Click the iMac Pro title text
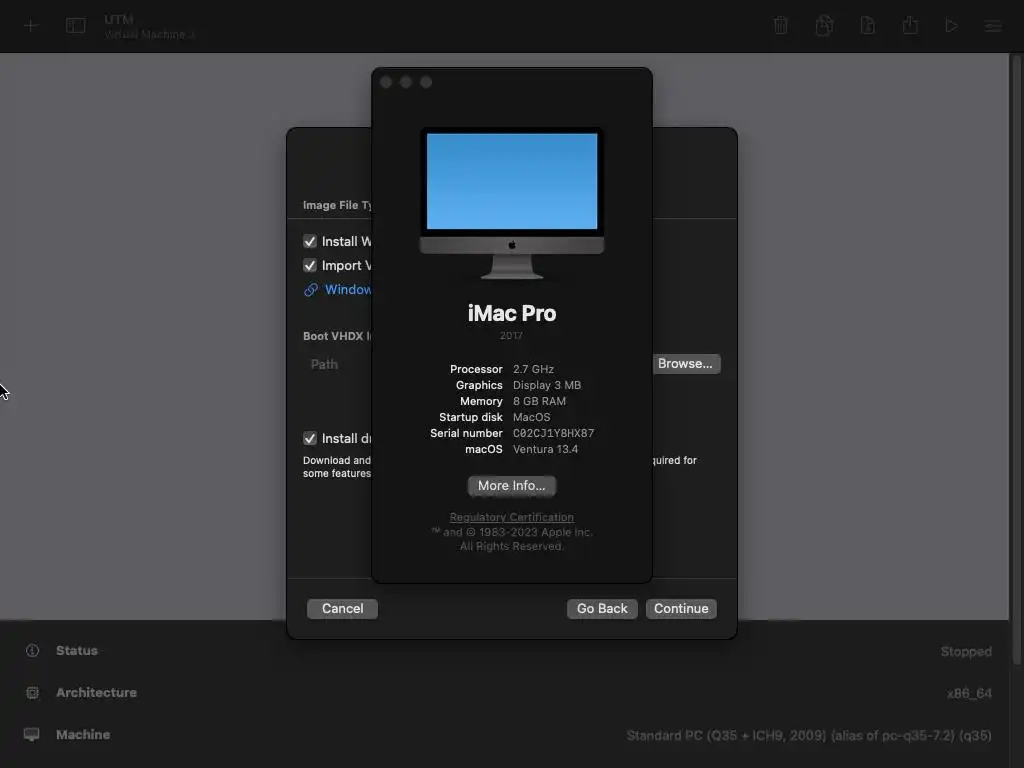The width and height of the screenshot is (1024, 768). (x=511, y=313)
